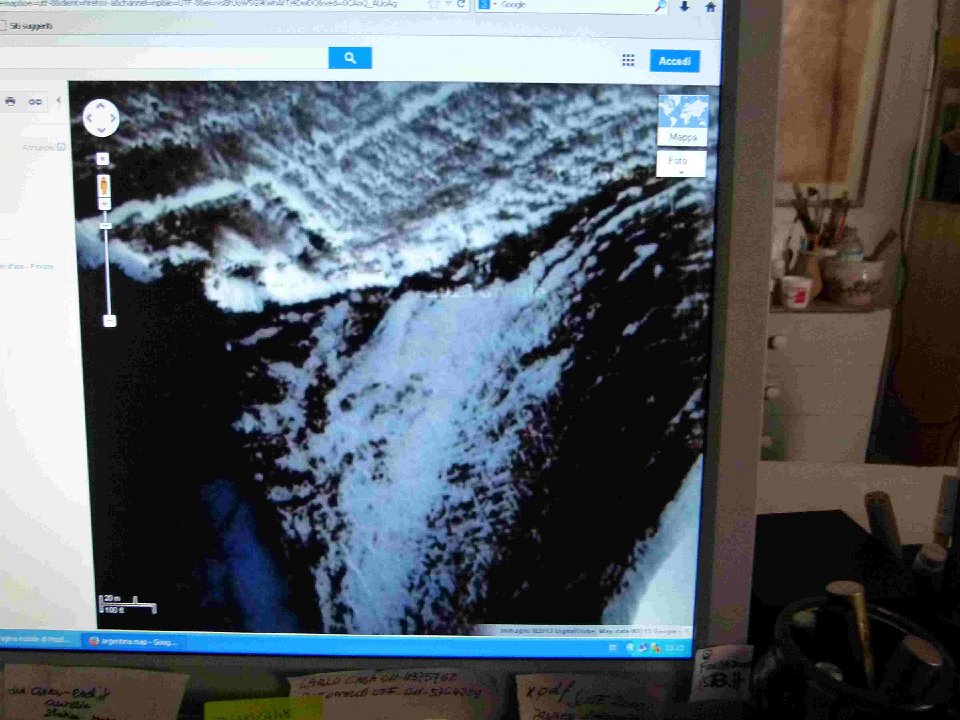This screenshot has width=960, height=720.
Task: Open the Privacy link in sidebar
Action: [42, 267]
